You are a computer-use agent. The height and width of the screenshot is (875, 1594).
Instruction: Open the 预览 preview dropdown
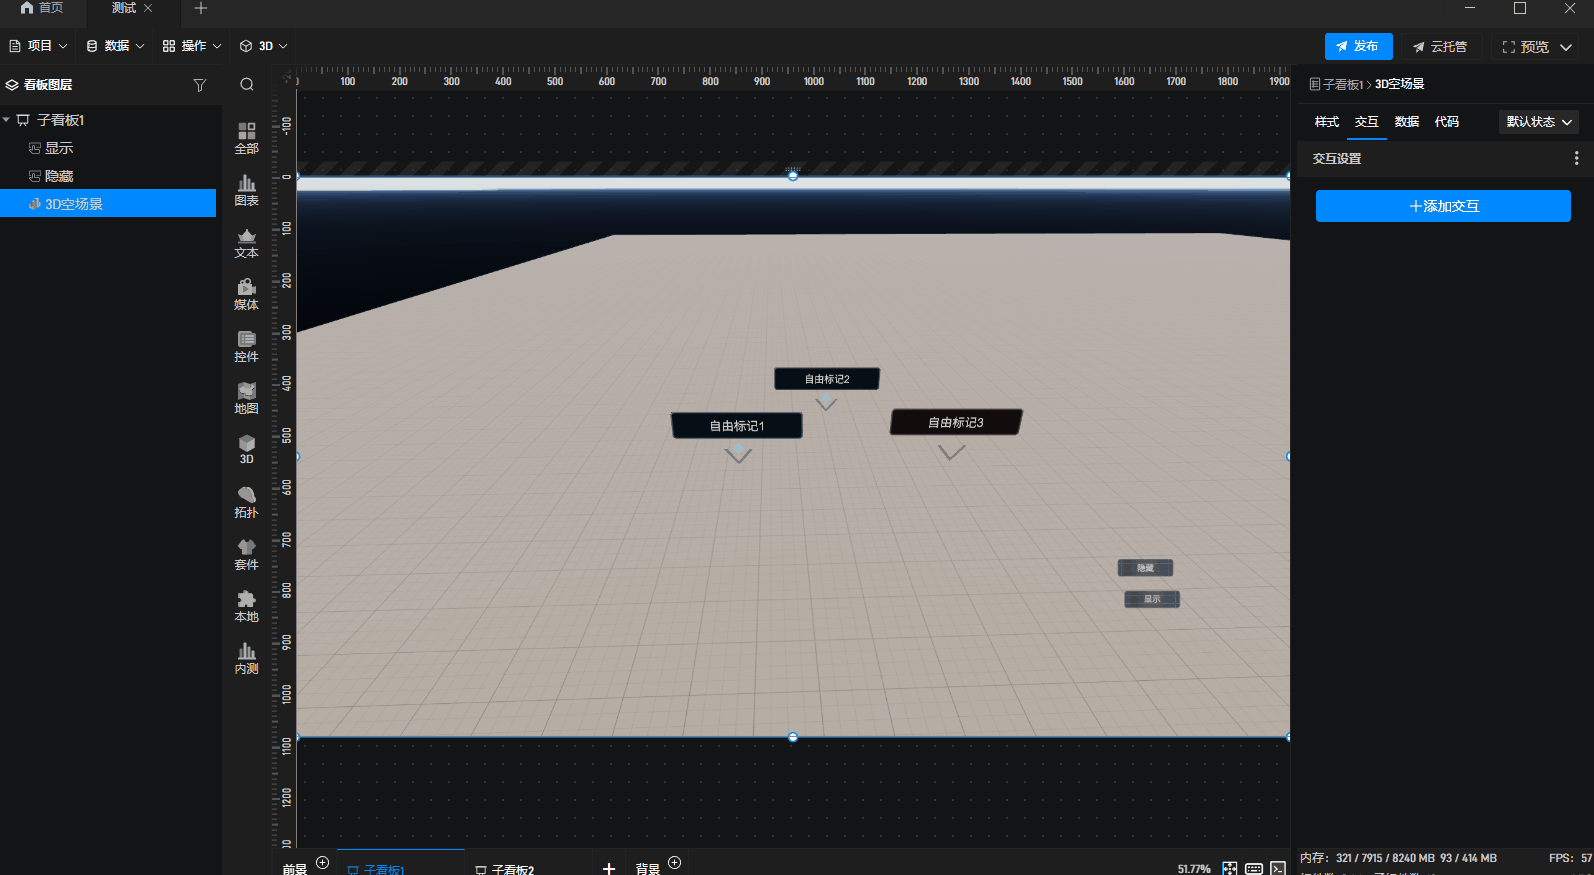[1566, 47]
